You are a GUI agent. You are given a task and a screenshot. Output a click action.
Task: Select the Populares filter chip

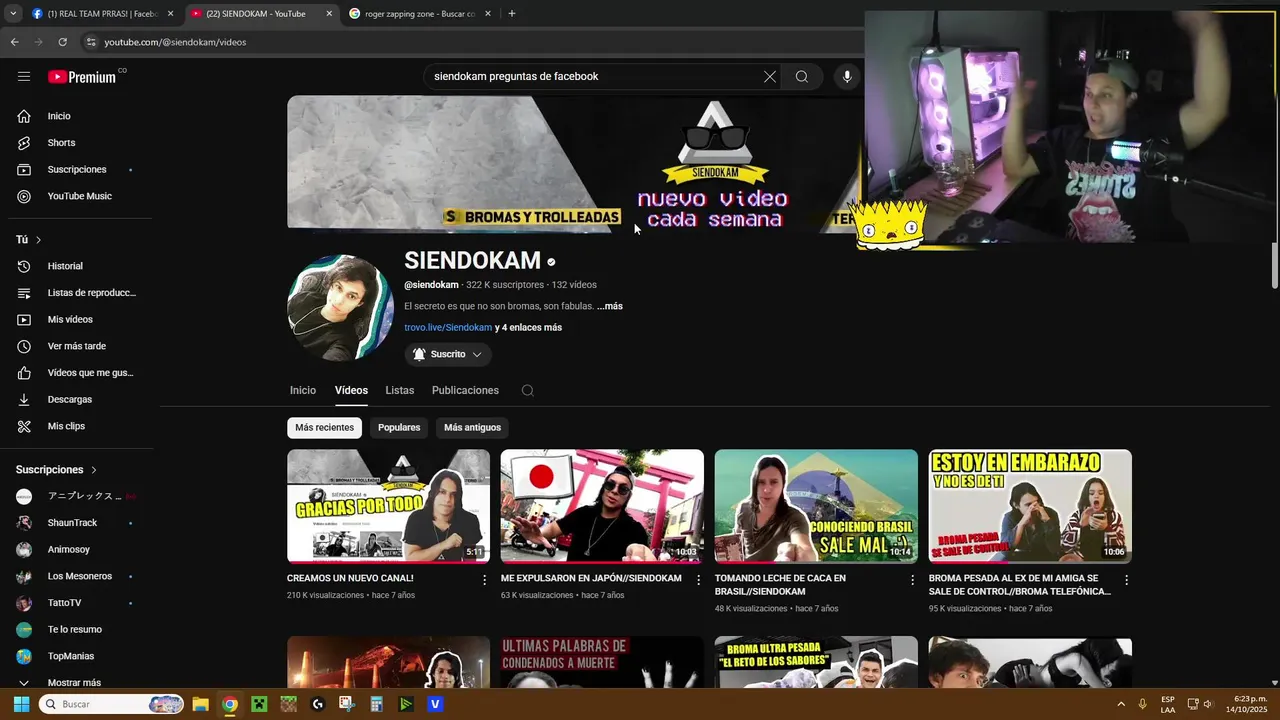point(399,428)
